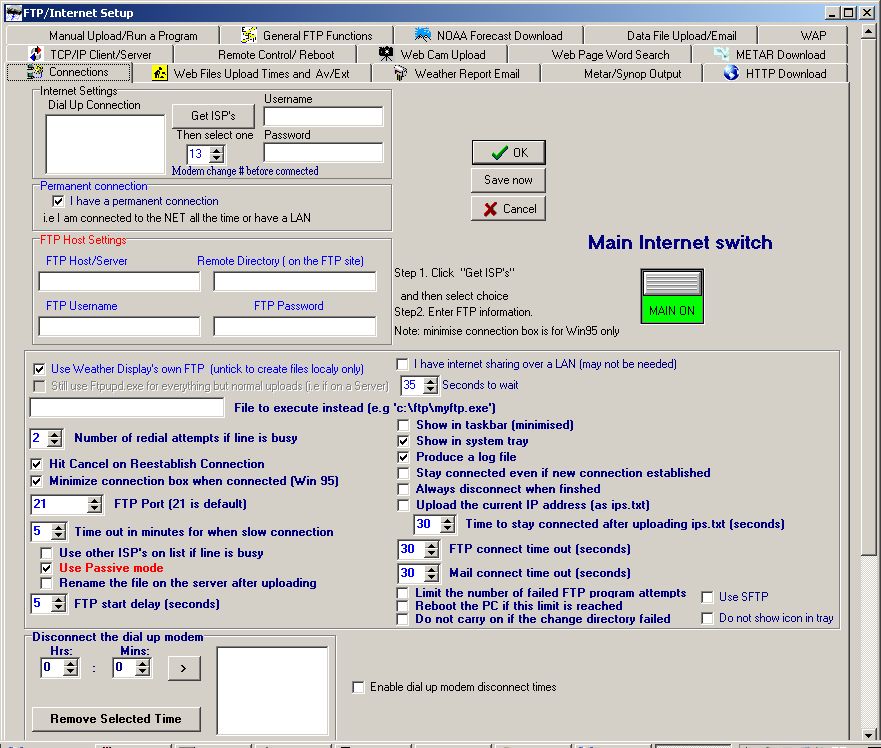The image size is (881, 748).
Task: Uncheck 'I have a permanent connection'
Action: [58, 201]
